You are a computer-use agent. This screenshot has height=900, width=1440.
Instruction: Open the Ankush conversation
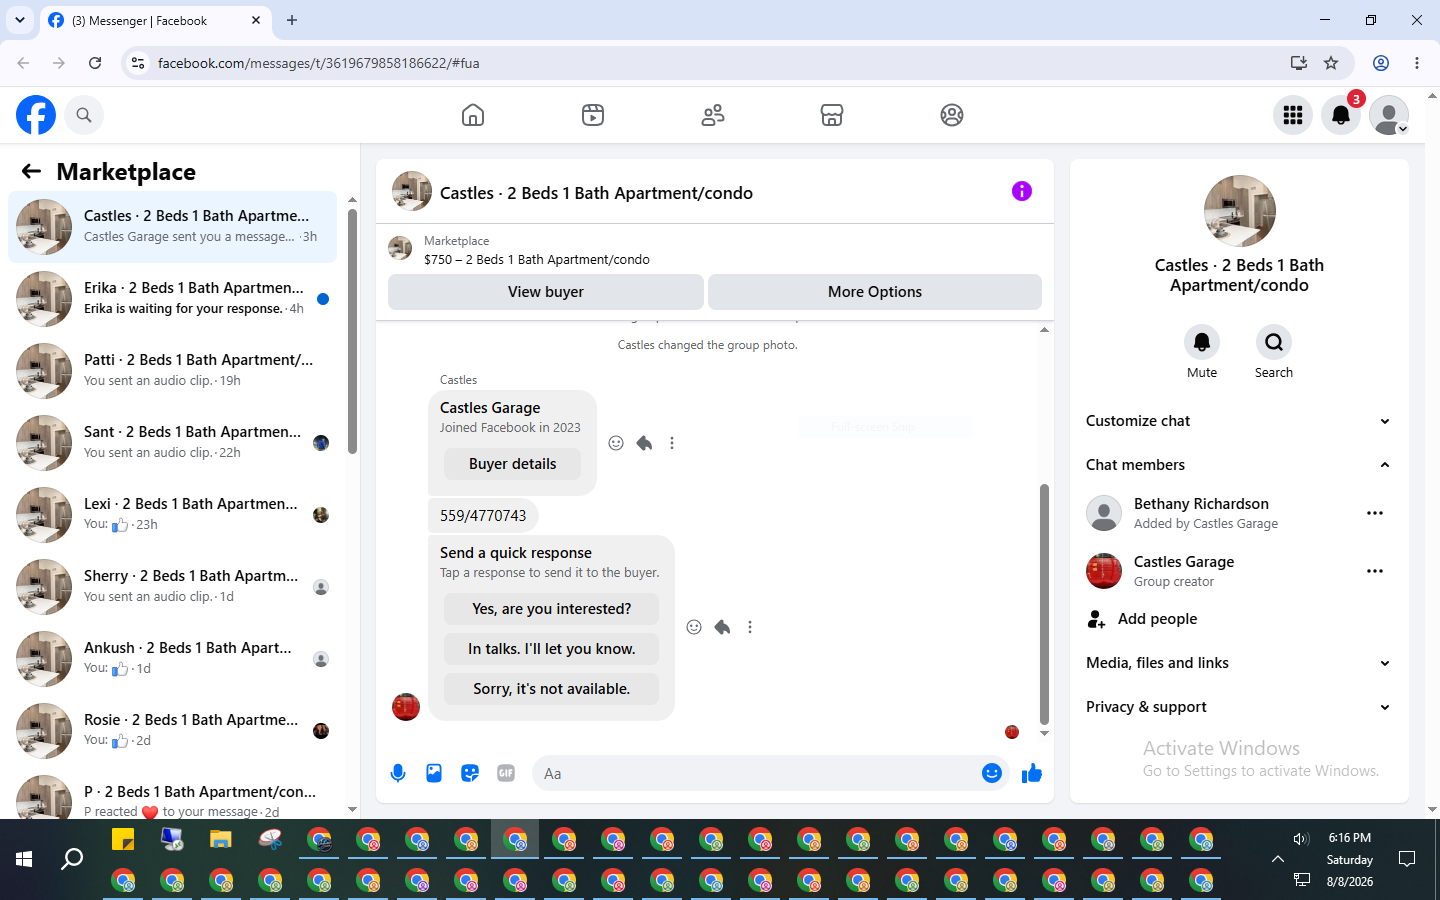click(173, 659)
